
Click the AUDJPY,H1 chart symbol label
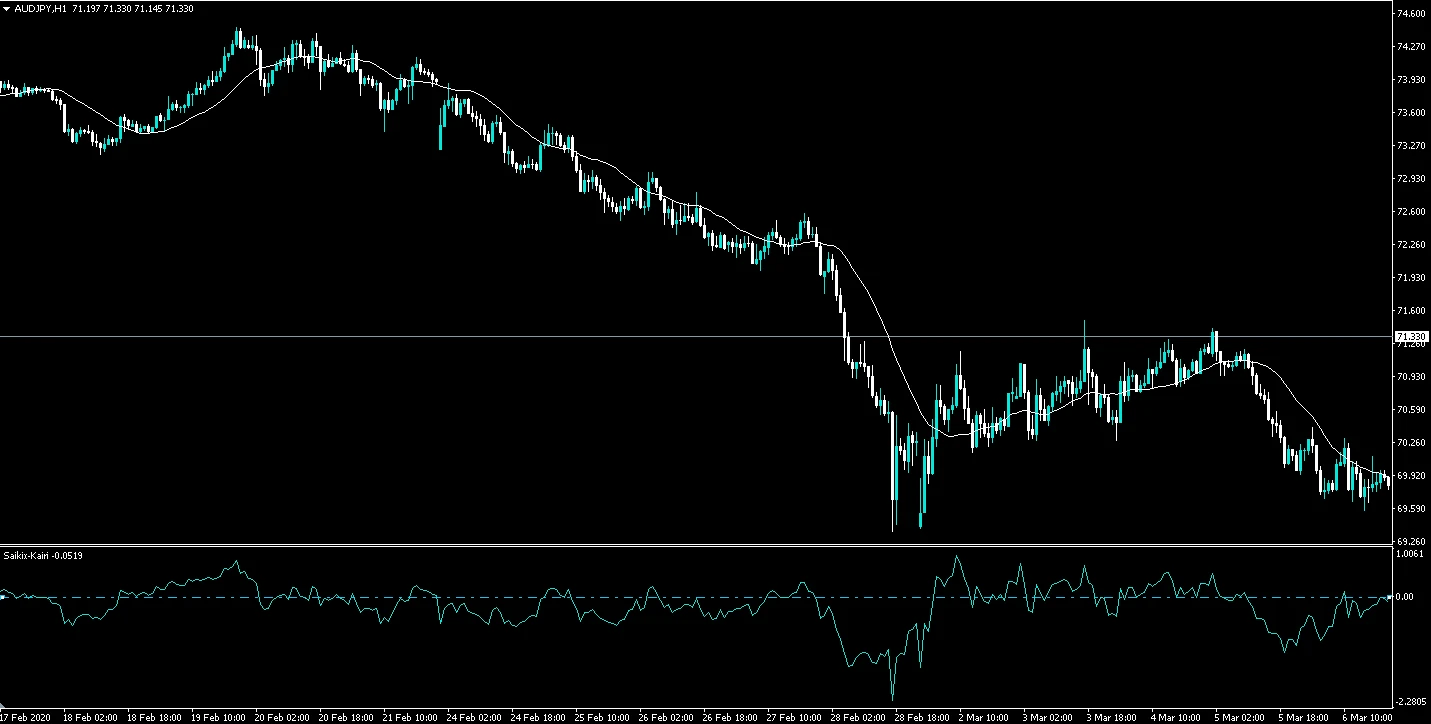click(40, 9)
